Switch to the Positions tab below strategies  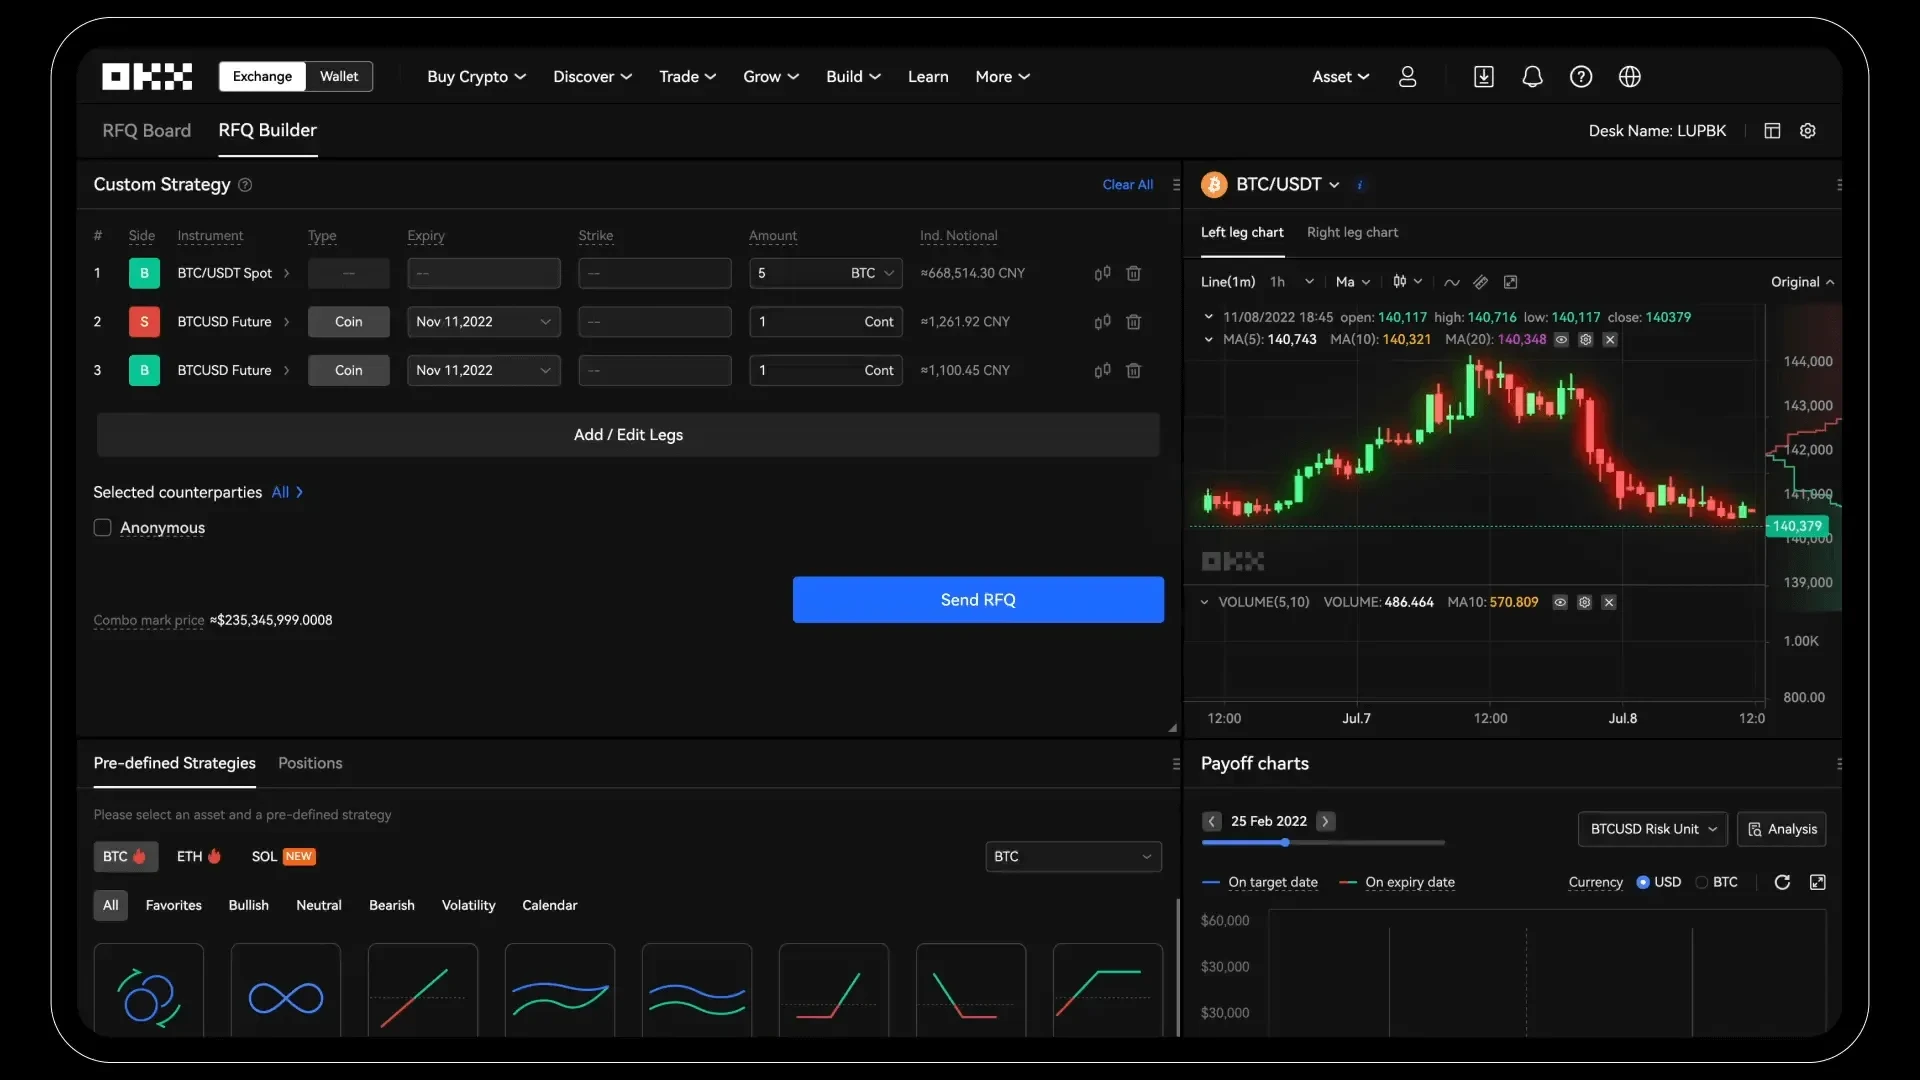pos(309,762)
